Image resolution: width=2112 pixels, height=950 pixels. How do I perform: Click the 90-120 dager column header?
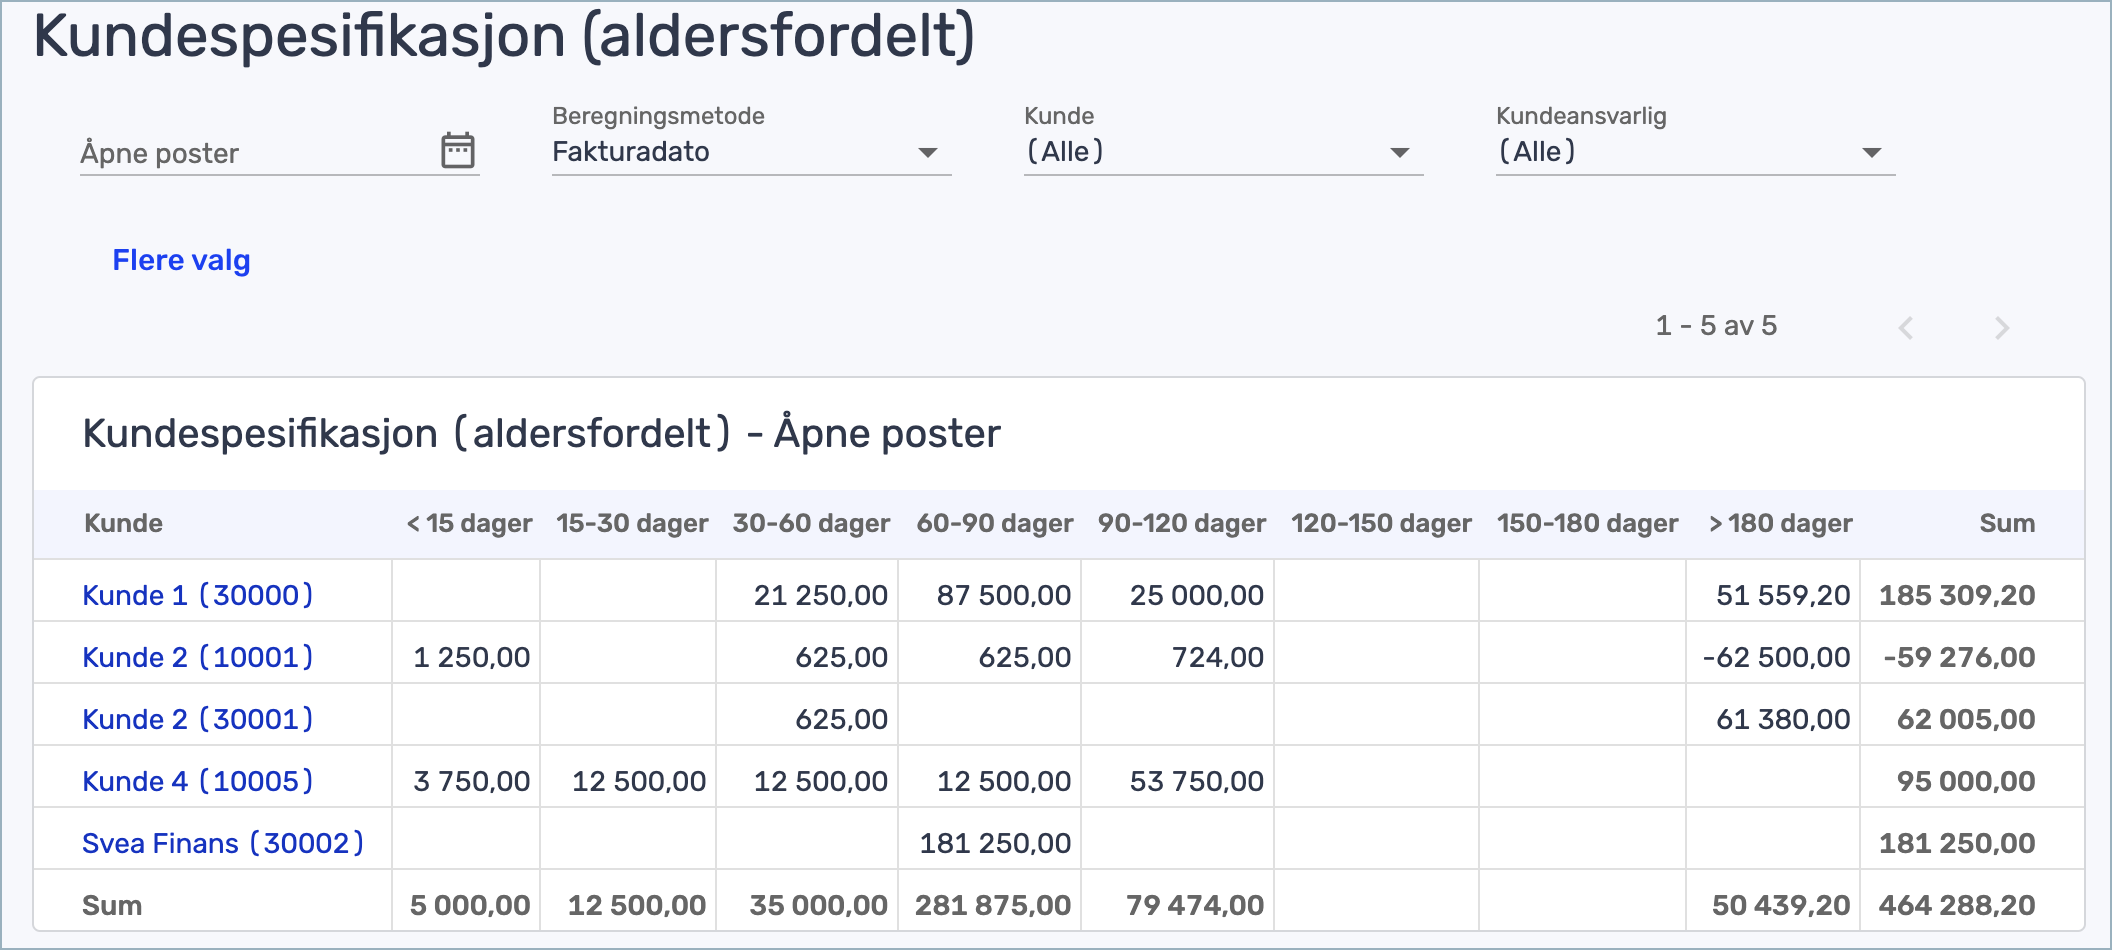point(1182,523)
